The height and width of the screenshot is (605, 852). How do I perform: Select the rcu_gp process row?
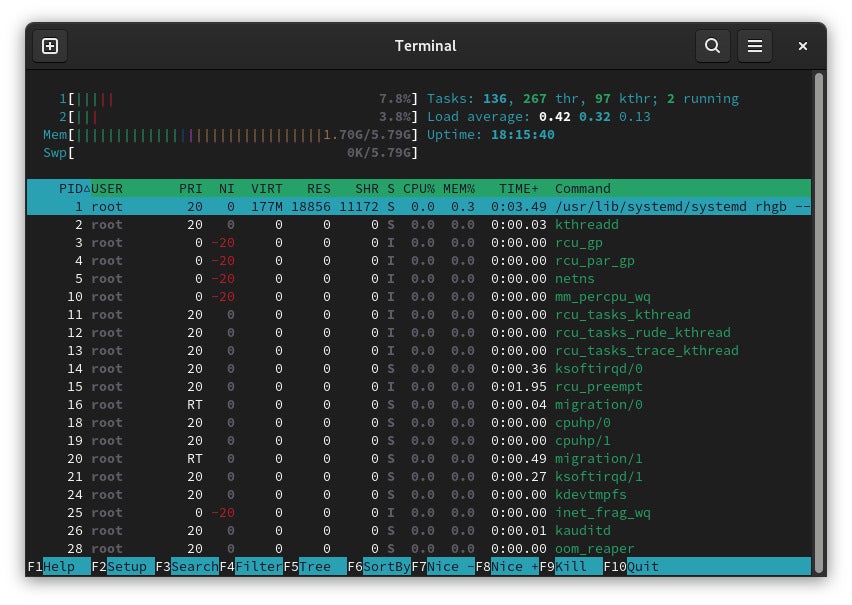tap(419, 242)
